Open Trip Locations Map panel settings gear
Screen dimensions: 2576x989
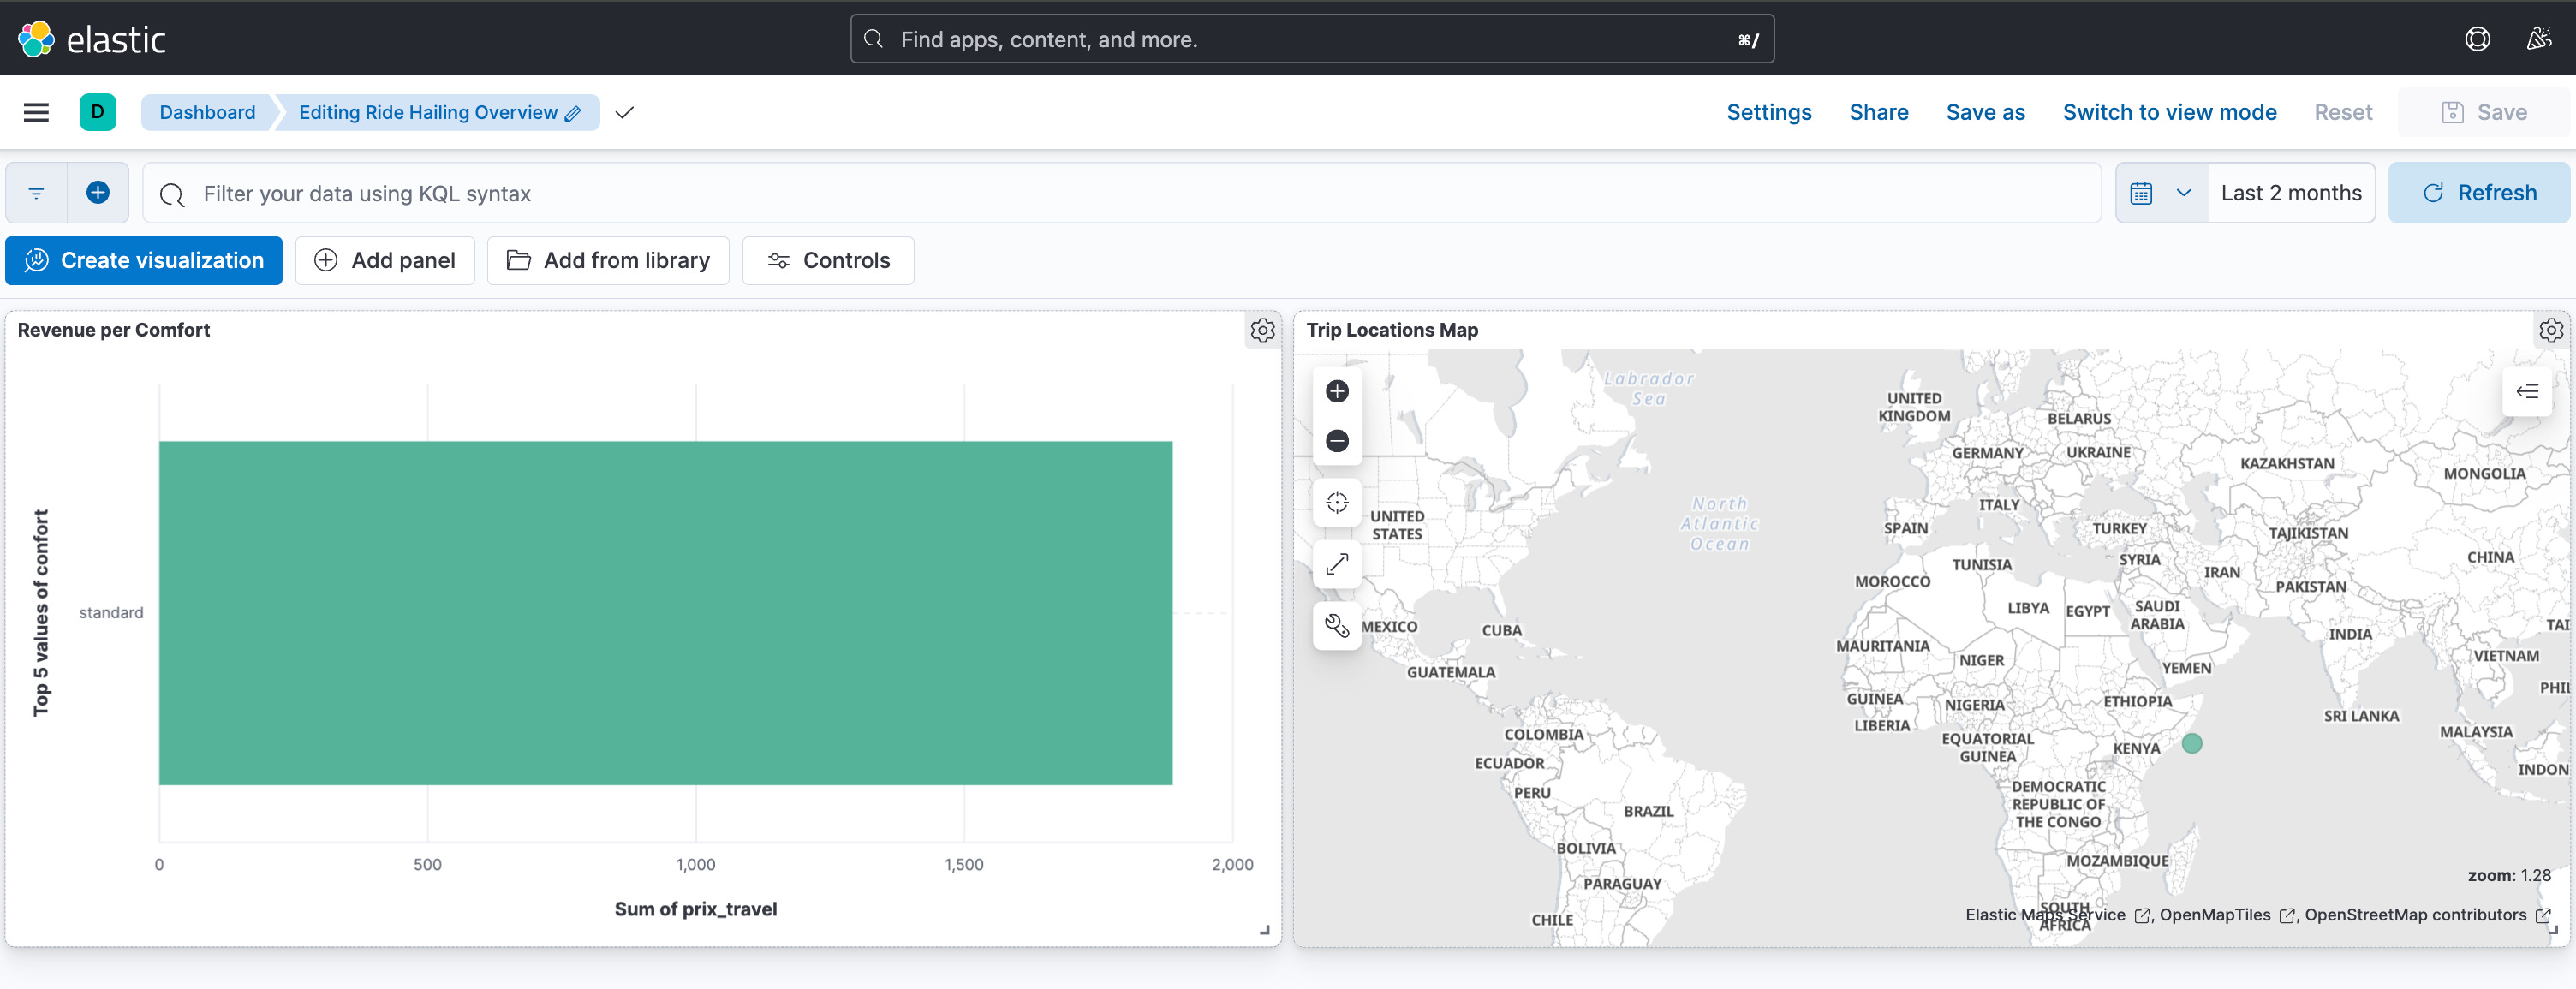[2550, 330]
